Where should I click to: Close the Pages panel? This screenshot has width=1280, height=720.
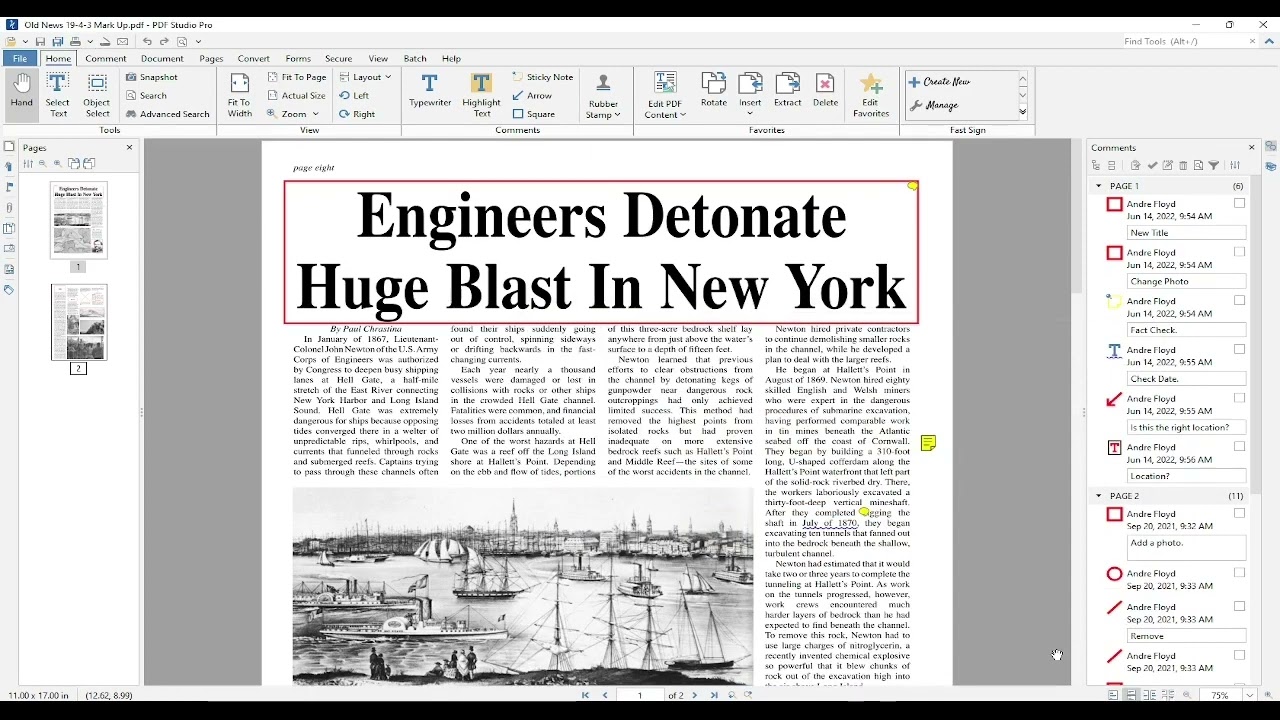pyautogui.click(x=129, y=147)
